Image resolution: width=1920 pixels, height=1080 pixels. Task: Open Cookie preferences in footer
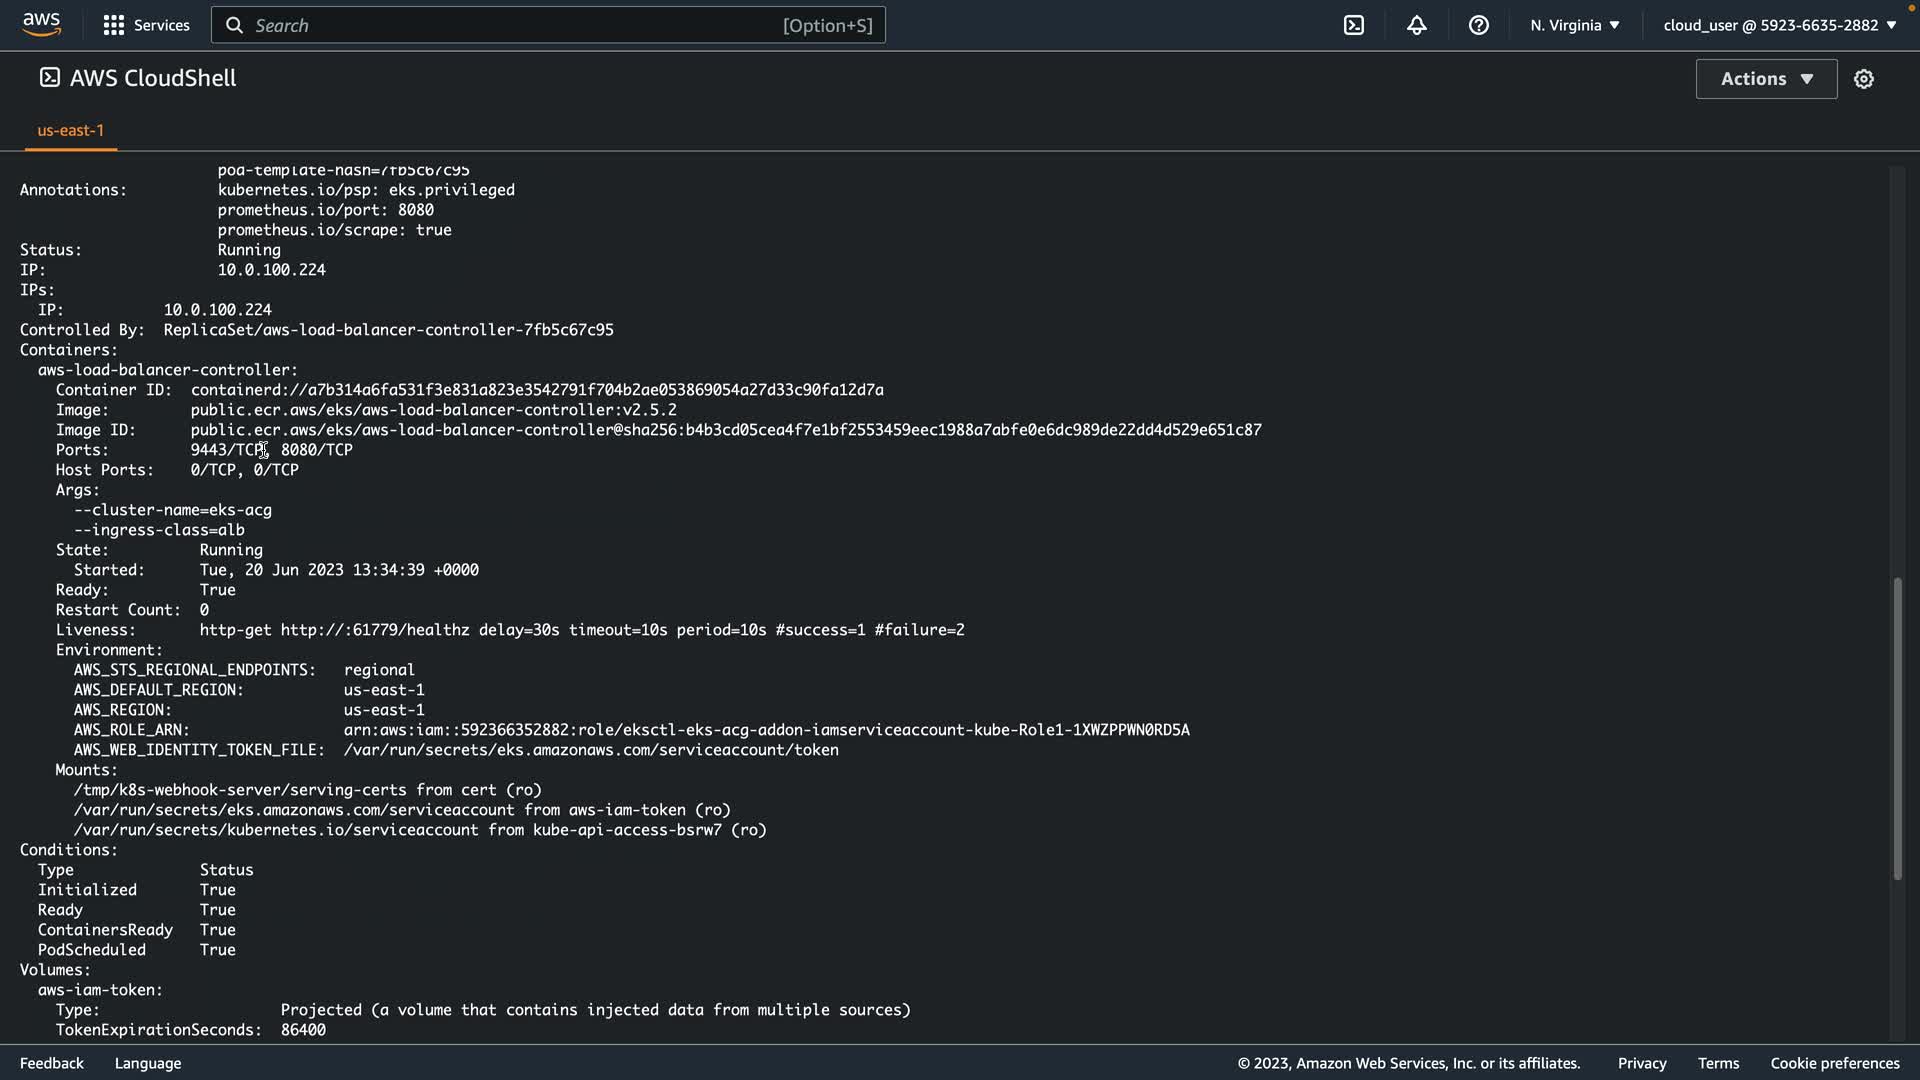tap(1834, 1063)
